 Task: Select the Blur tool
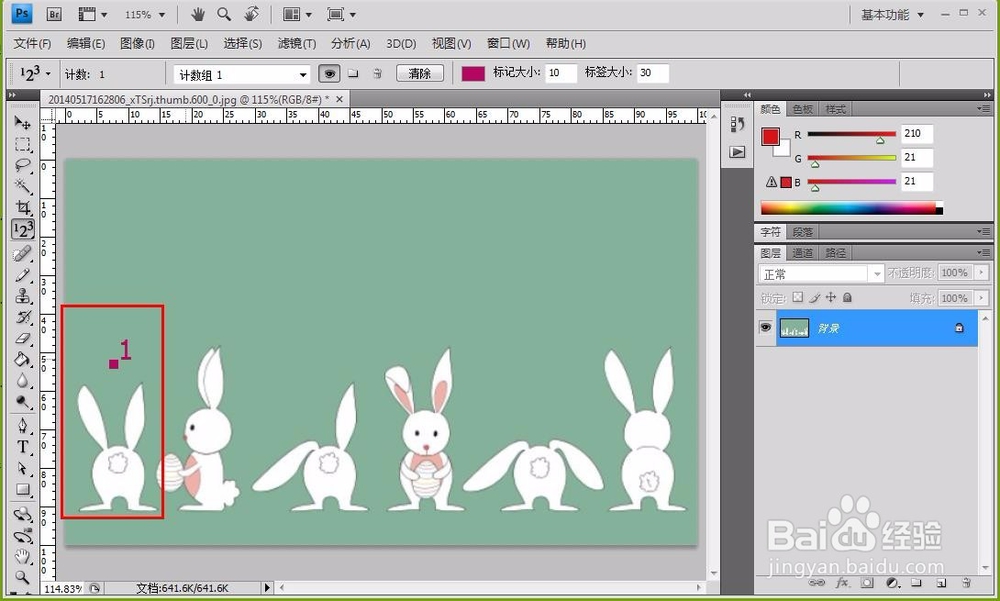point(22,380)
